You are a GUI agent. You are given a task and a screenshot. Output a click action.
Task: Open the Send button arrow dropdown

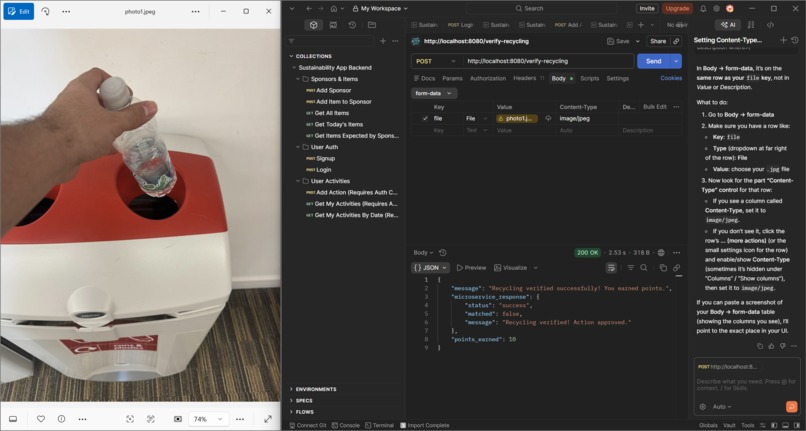point(676,61)
